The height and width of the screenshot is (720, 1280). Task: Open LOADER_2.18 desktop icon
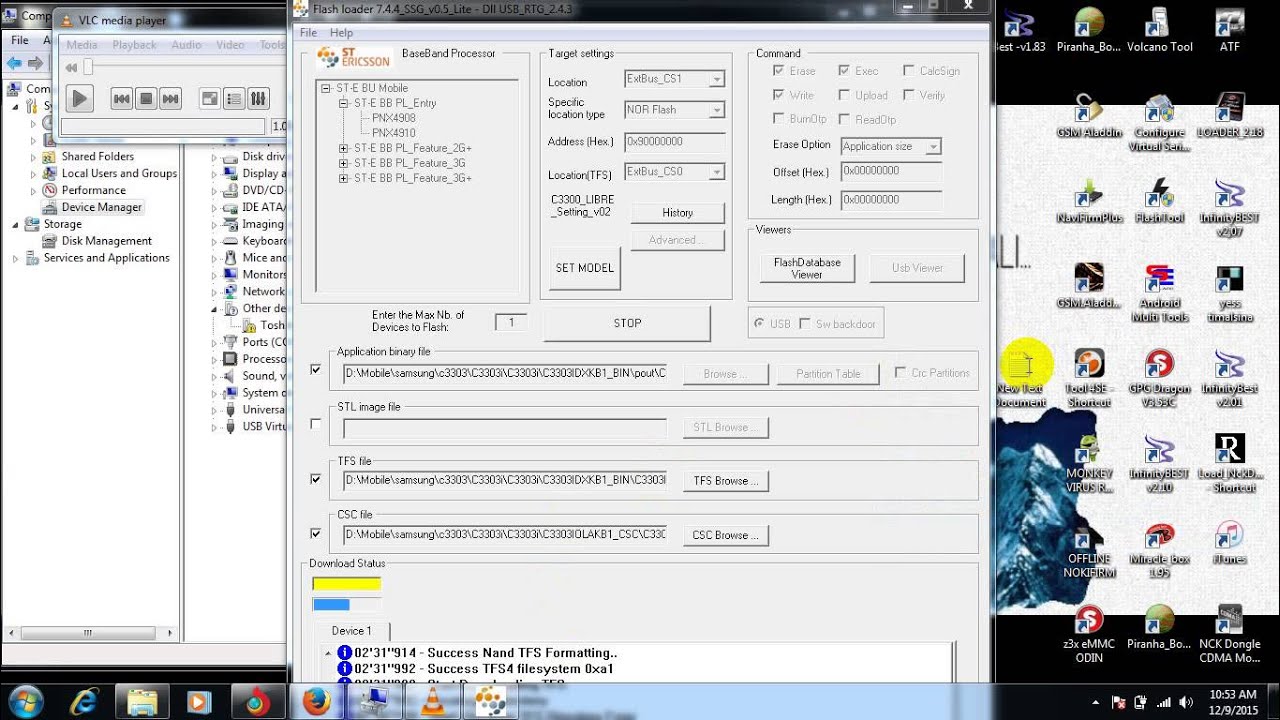1229,116
